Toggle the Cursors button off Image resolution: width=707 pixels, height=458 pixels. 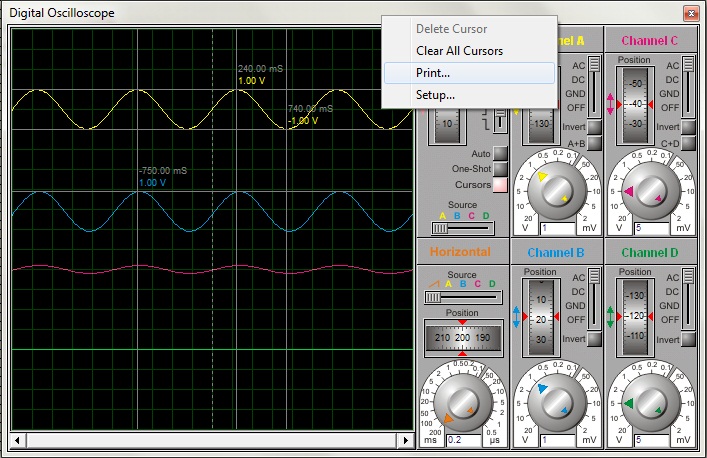pyautogui.click(x=500, y=185)
